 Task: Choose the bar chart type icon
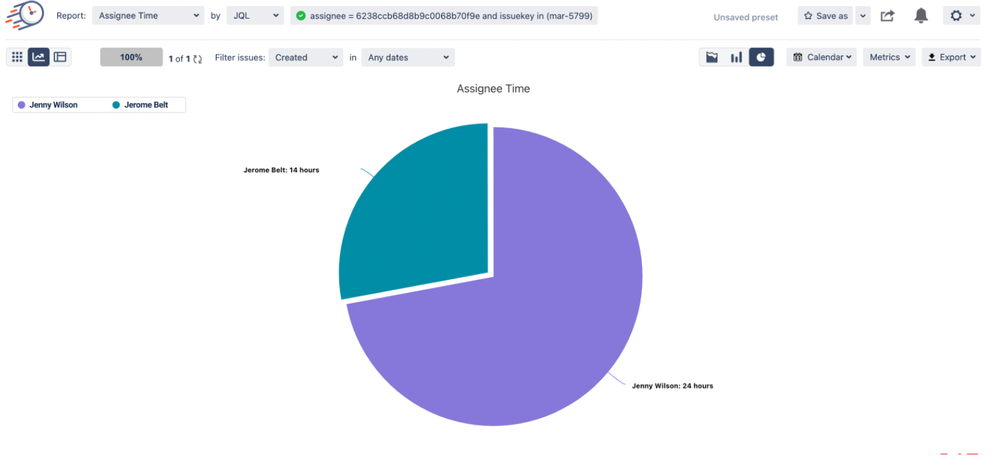737,57
